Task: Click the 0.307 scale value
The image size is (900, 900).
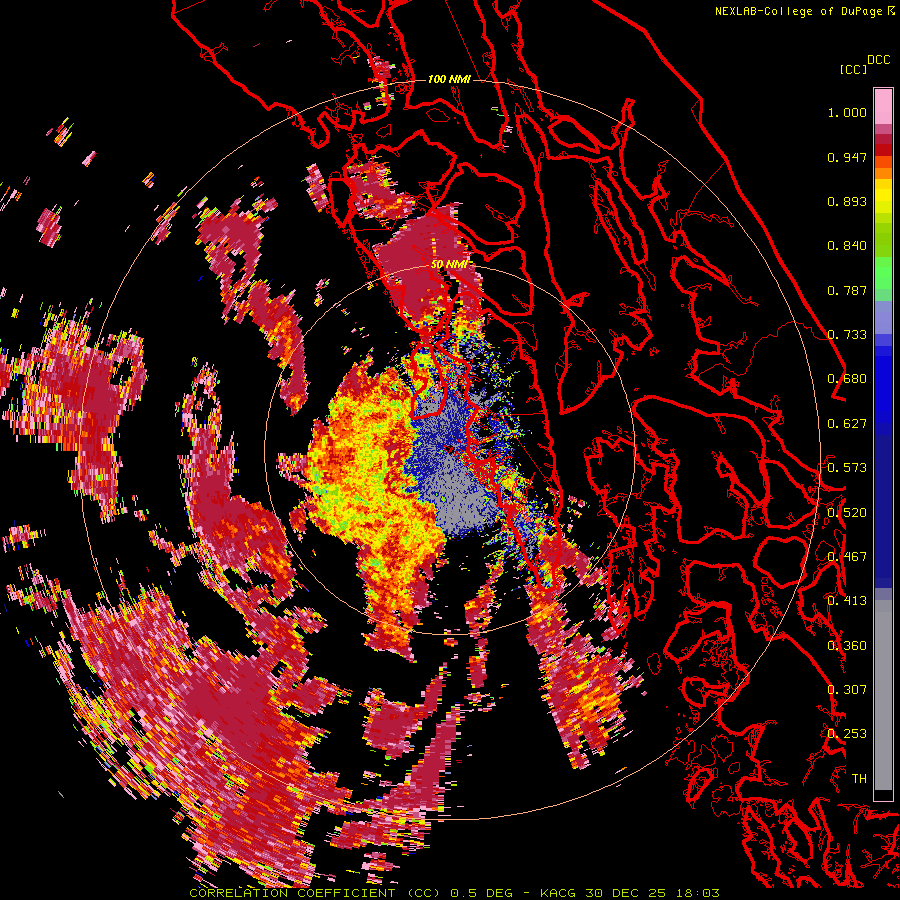Action: 847,690
